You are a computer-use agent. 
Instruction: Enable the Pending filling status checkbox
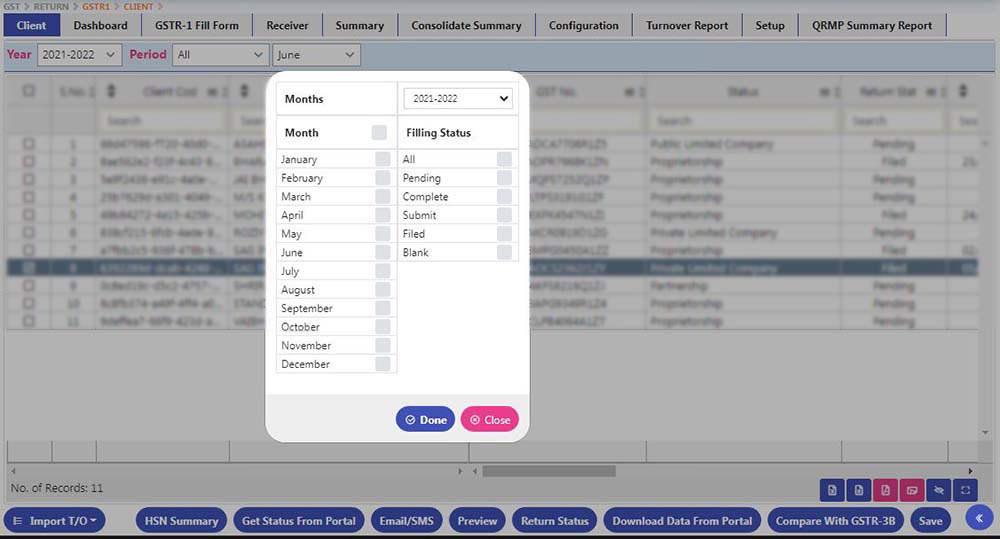click(x=504, y=178)
